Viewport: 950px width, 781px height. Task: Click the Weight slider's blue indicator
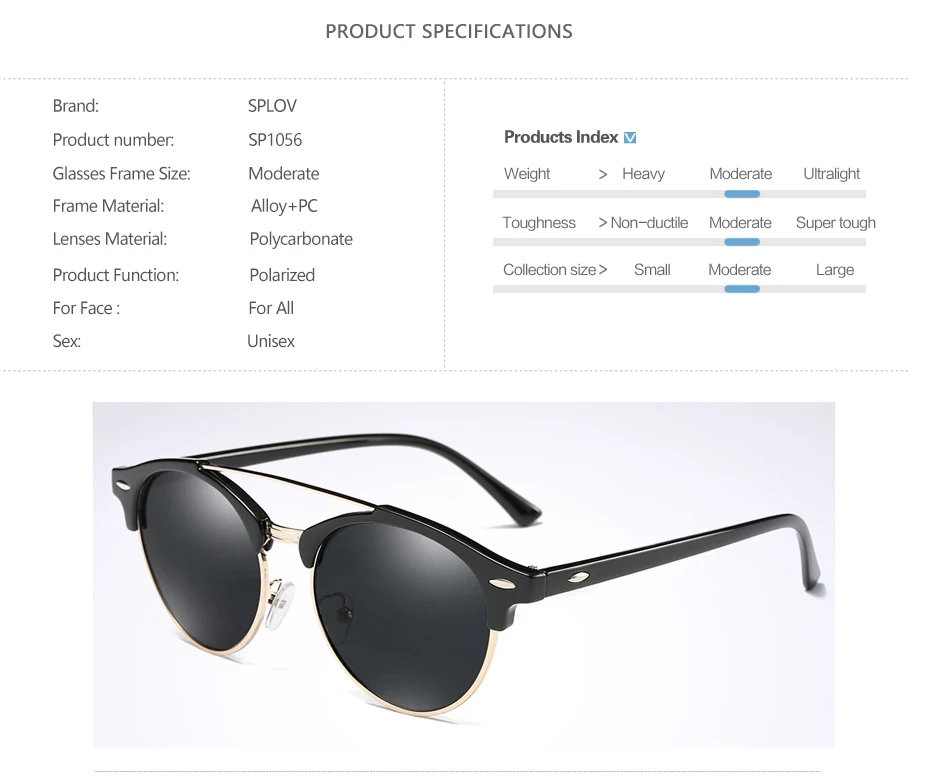click(x=742, y=194)
